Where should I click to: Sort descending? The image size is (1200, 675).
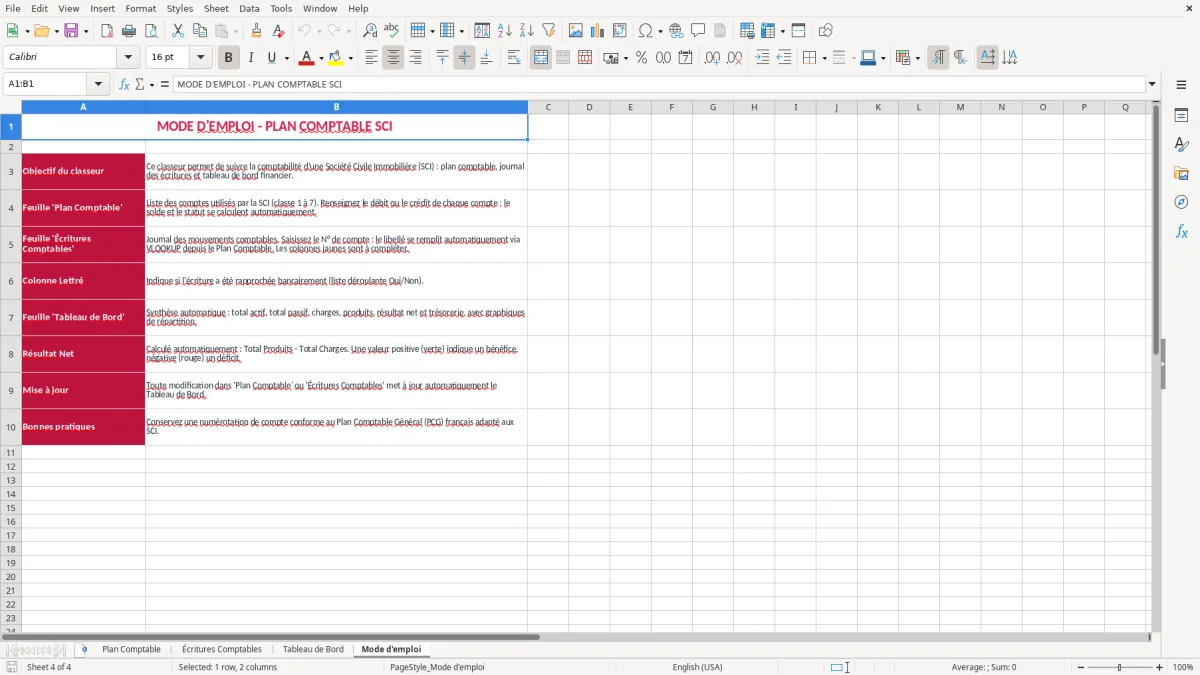[527, 31]
